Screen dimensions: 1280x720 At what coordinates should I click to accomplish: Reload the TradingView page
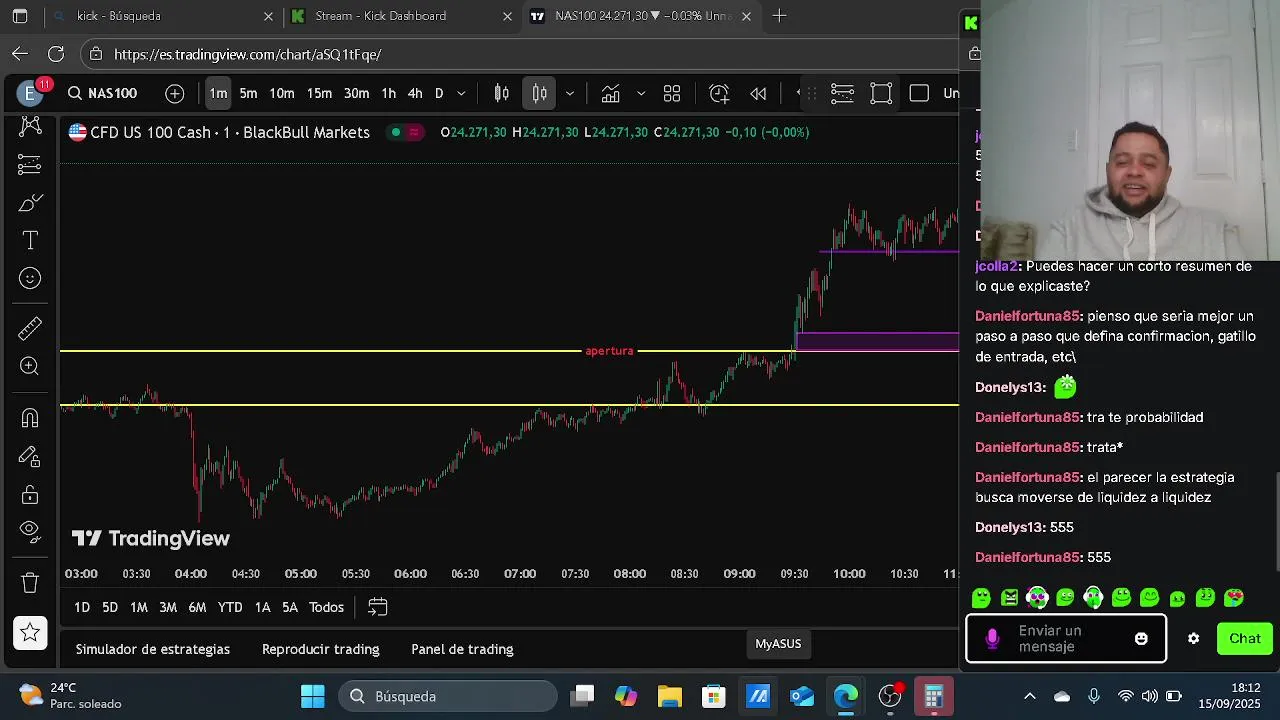(x=56, y=54)
